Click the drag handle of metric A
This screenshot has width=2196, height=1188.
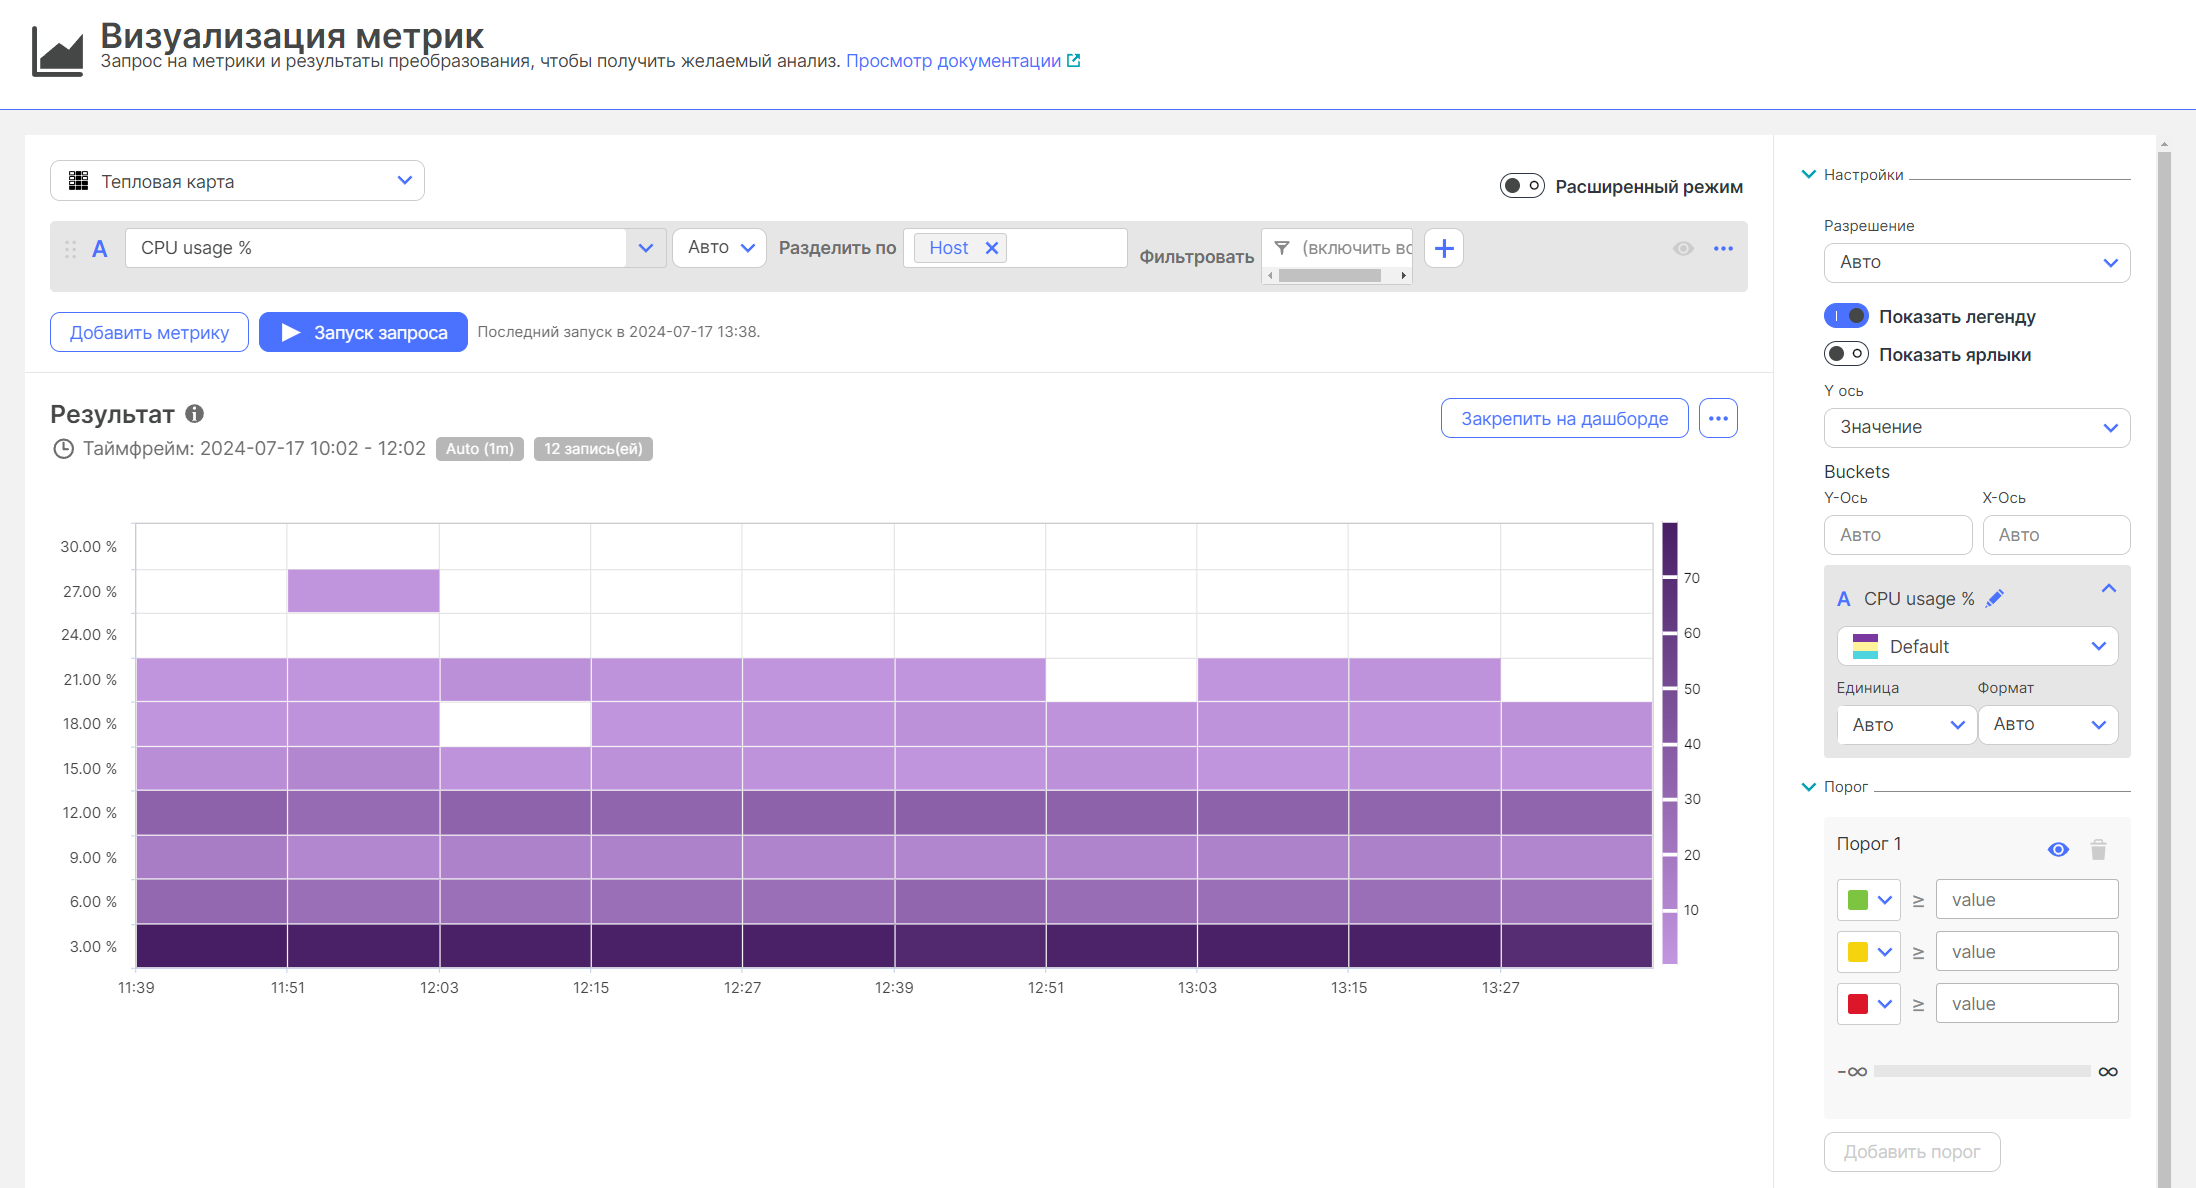70,249
